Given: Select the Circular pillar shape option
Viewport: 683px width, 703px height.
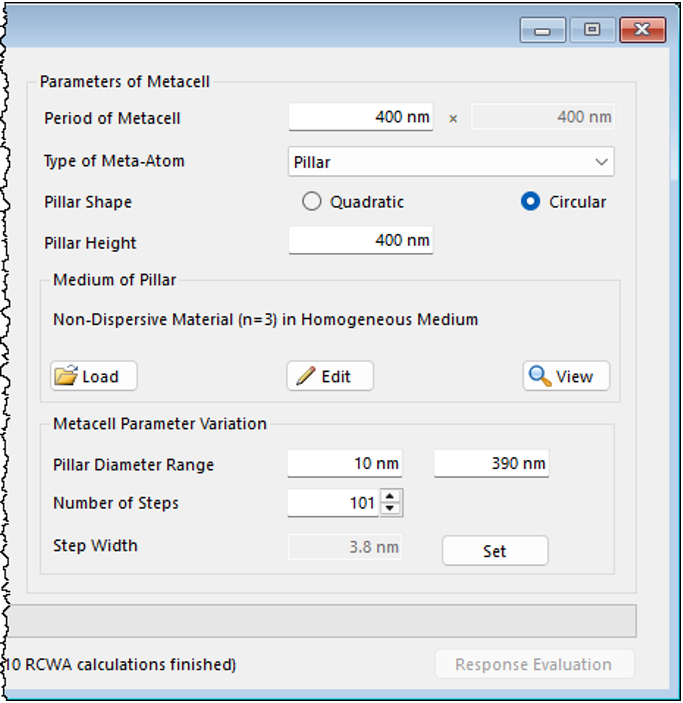Looking at the screenshot, I should pos(531,202).
